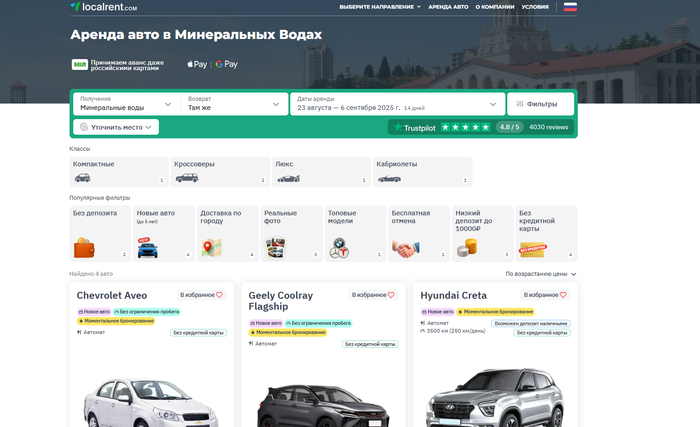Click Без ограничения пробега badge on Chevrolet Aveo
700x427 pixels.
(x=146, y=312)
